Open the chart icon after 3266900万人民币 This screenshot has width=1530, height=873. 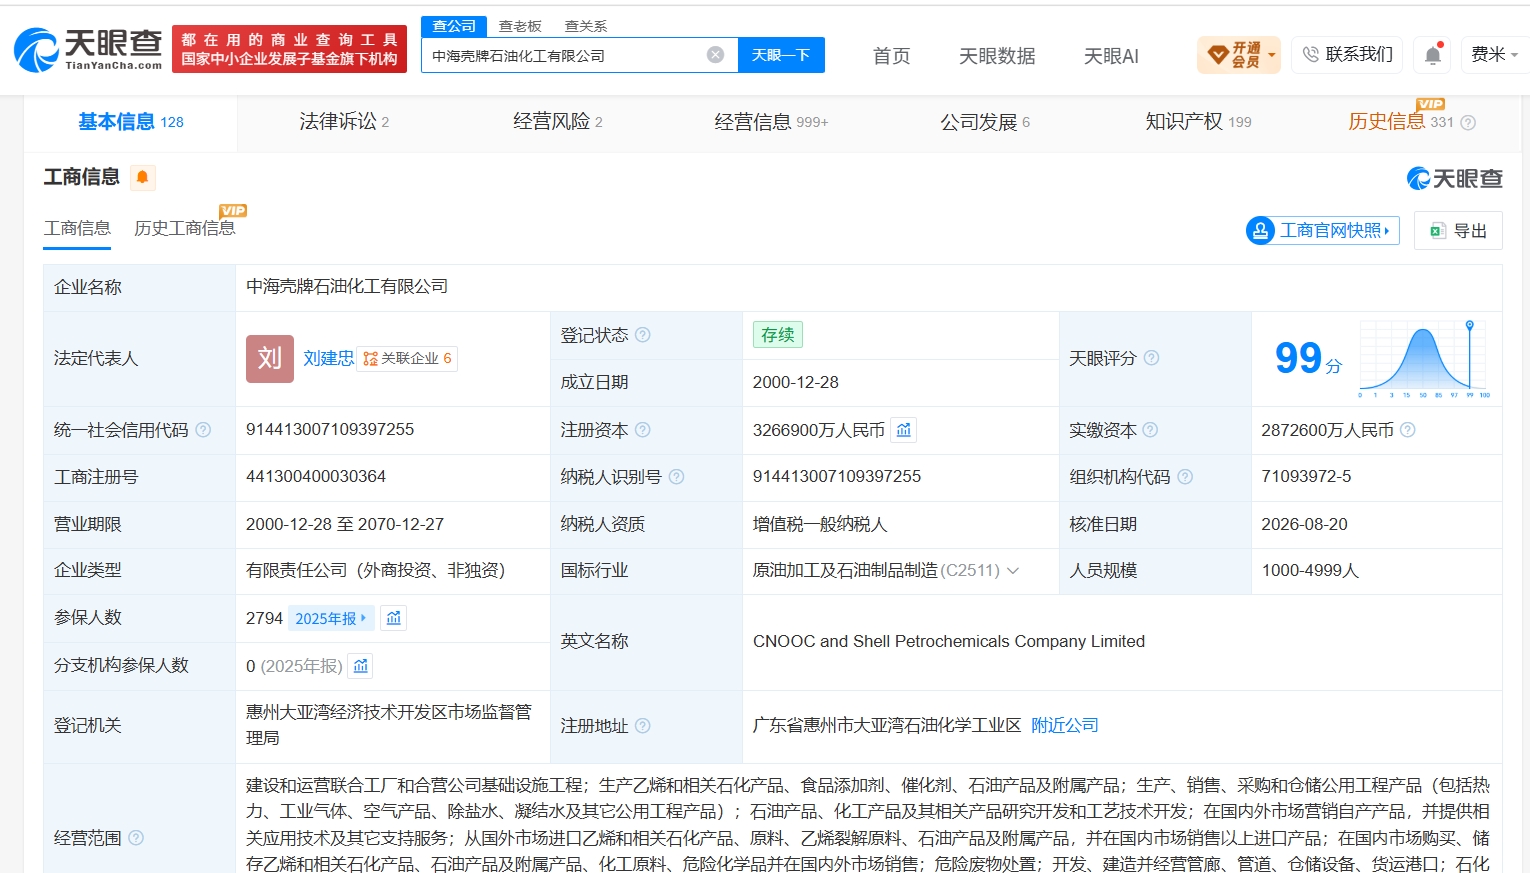coord(904,430)
